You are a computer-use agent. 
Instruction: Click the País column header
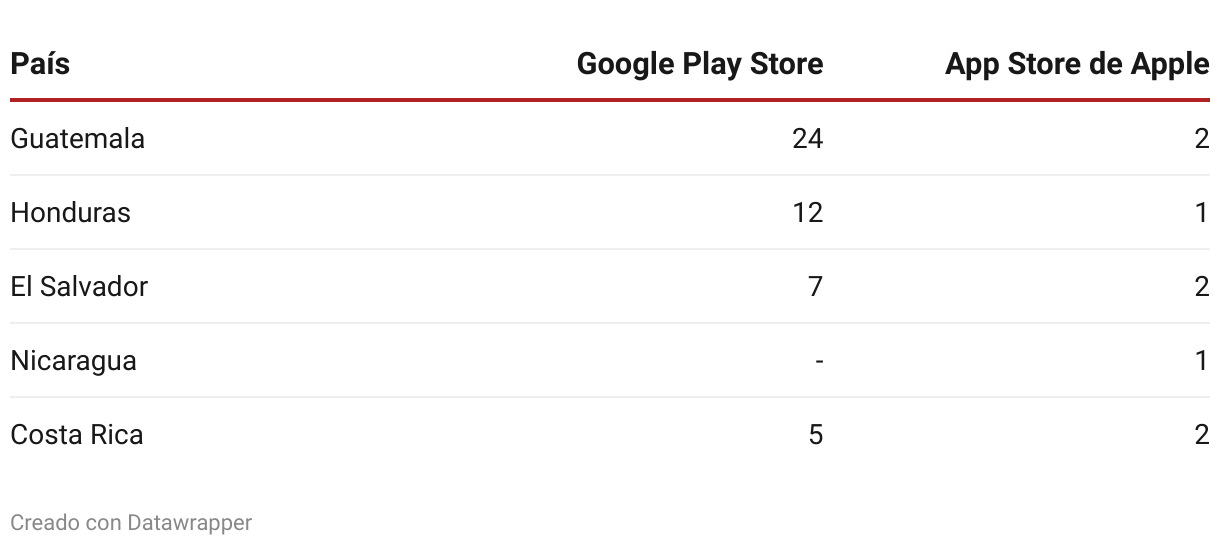tap(40, 64)
